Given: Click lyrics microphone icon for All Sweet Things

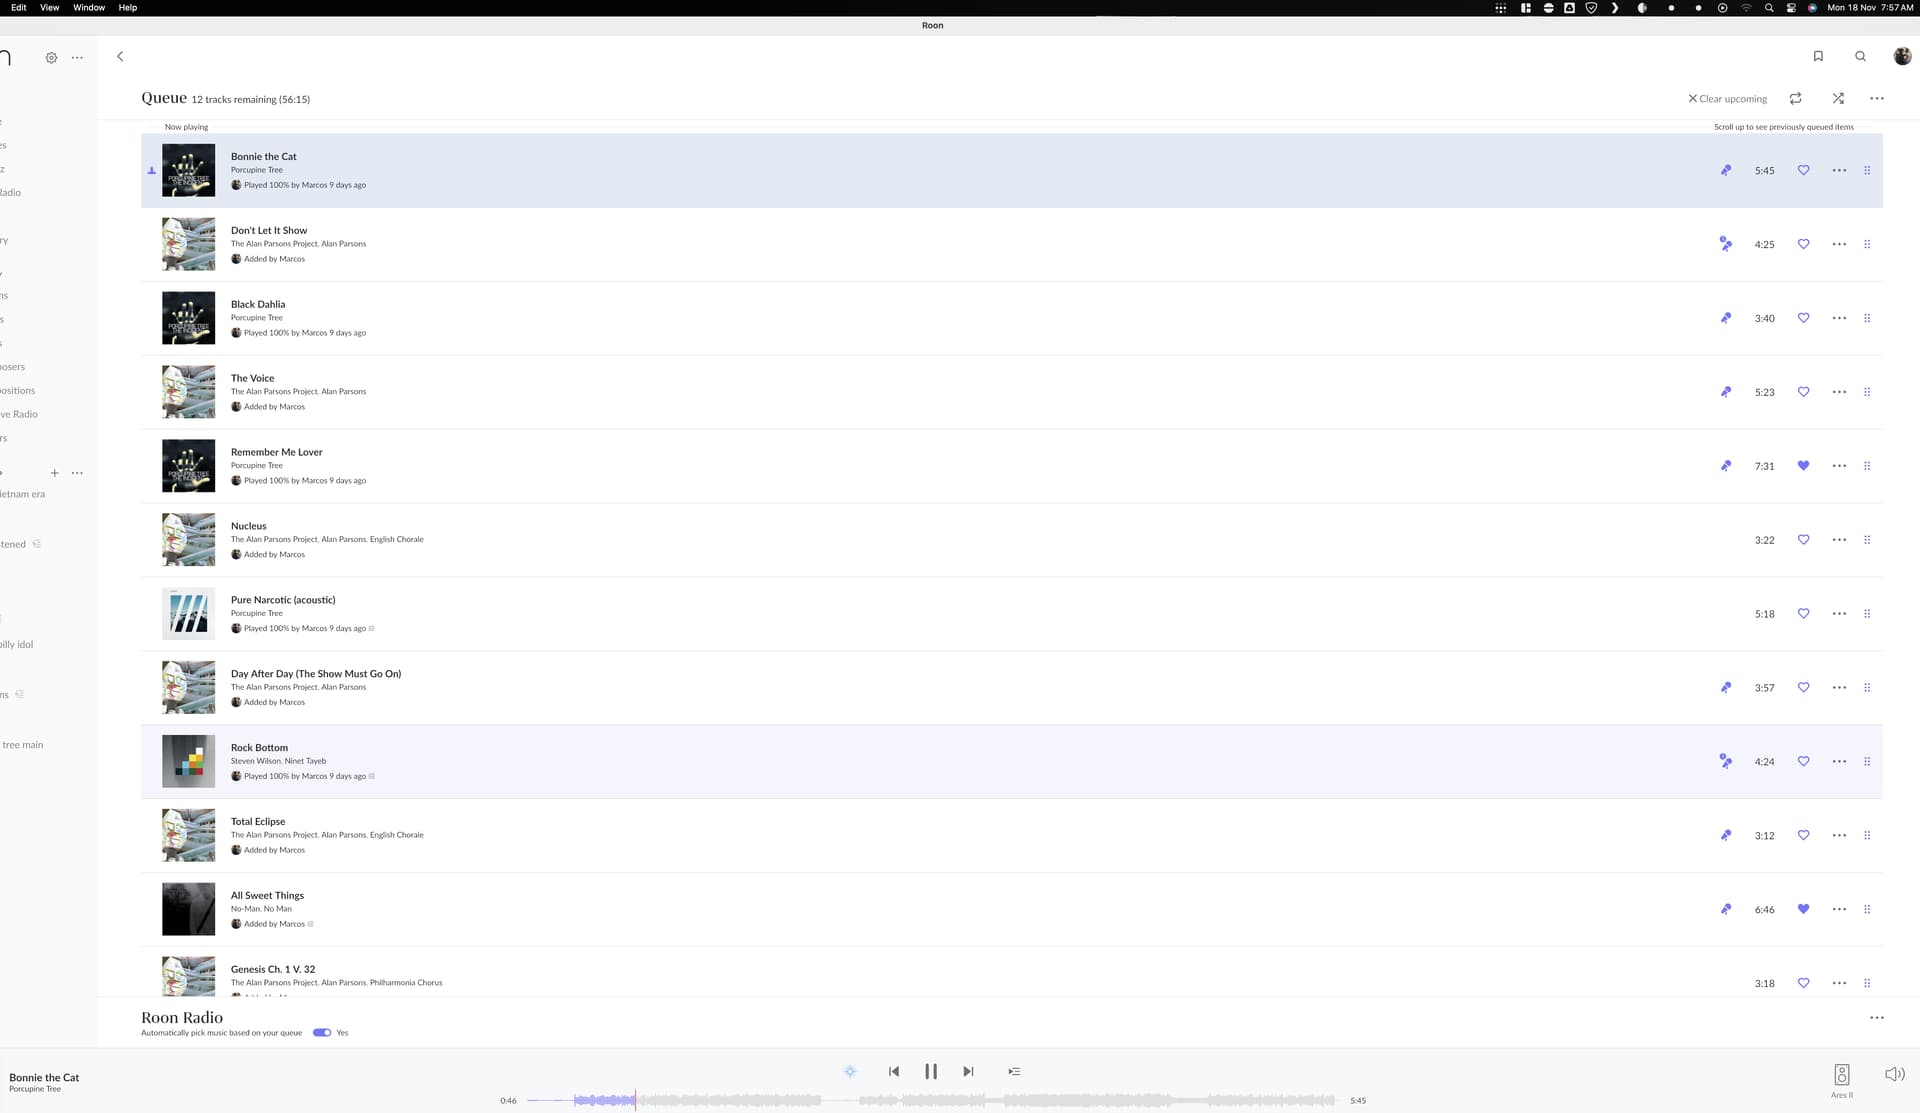Looking at the screenshot, I should tap(1726, 909).
